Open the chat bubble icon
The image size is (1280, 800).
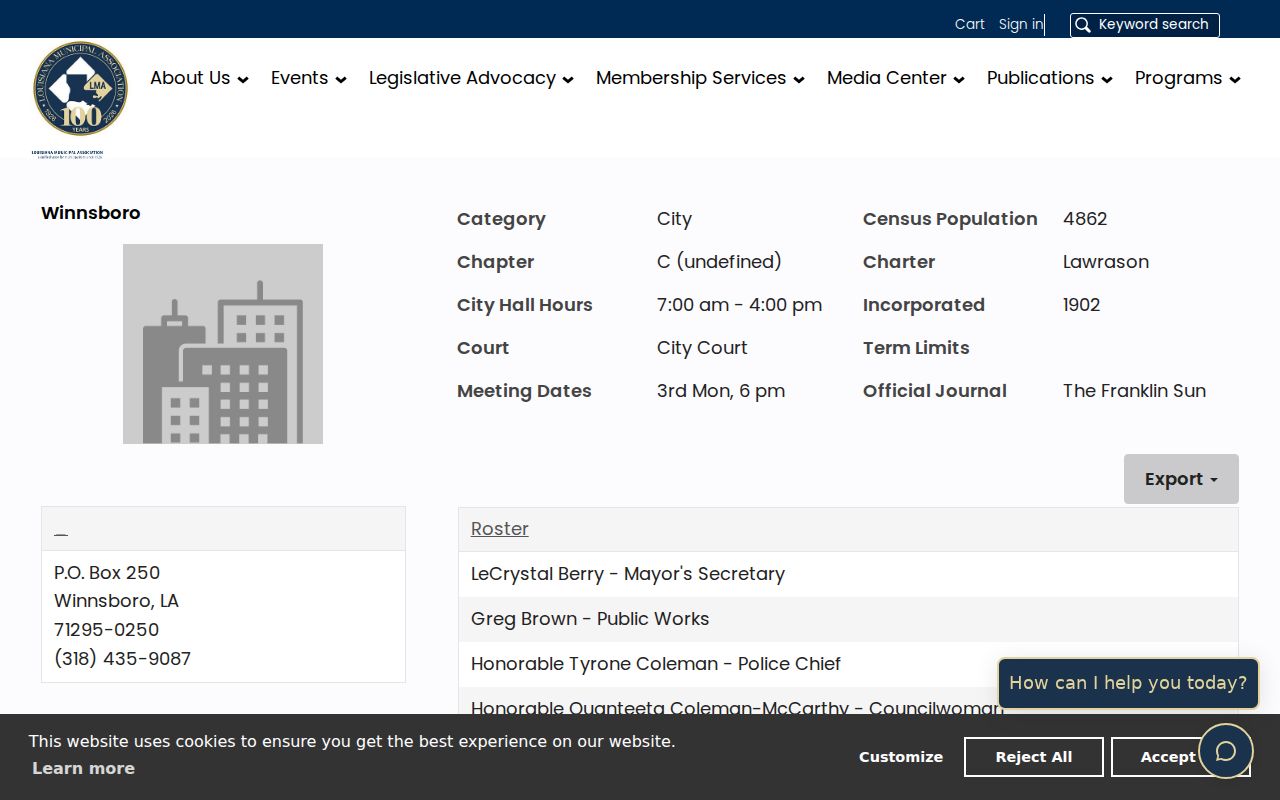[x=1226, y=751]
